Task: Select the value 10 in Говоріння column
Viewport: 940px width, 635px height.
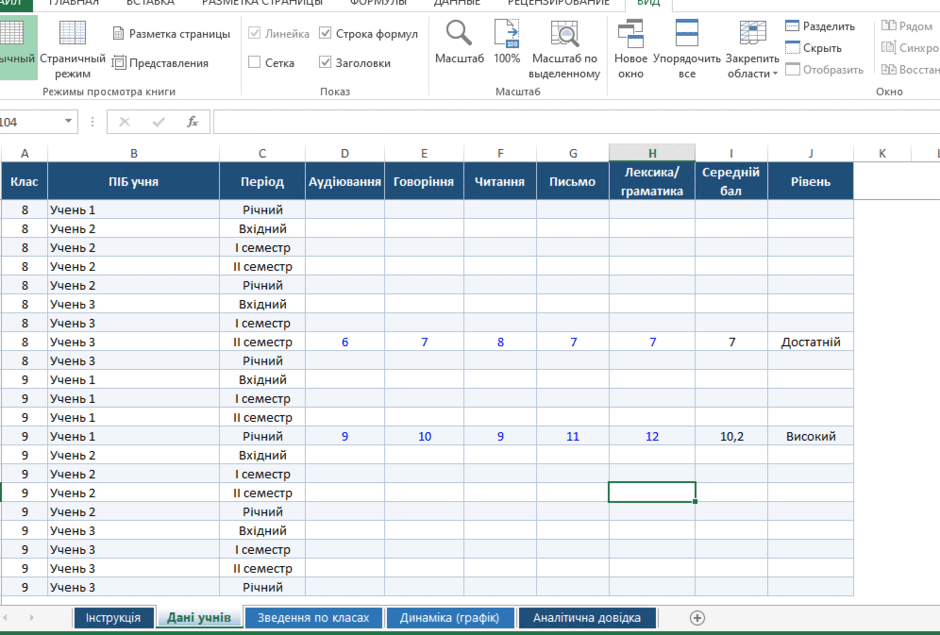Action: [x=424, y=436]
